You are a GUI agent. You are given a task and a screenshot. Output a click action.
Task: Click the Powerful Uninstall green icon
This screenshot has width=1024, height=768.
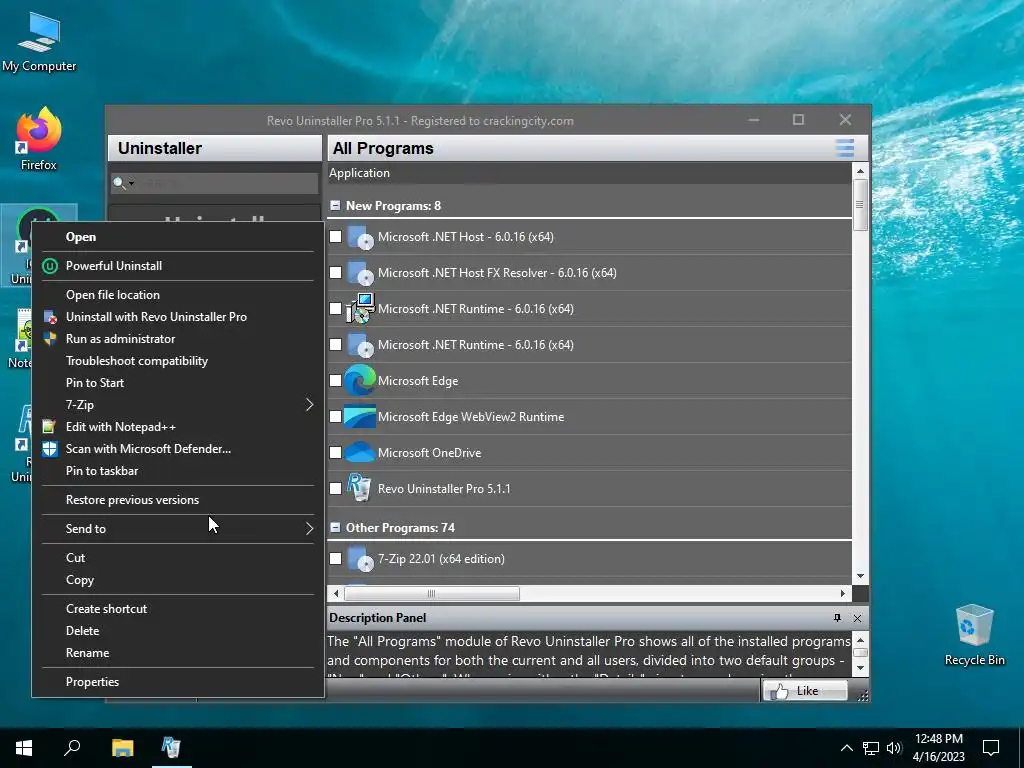[50, 266]
